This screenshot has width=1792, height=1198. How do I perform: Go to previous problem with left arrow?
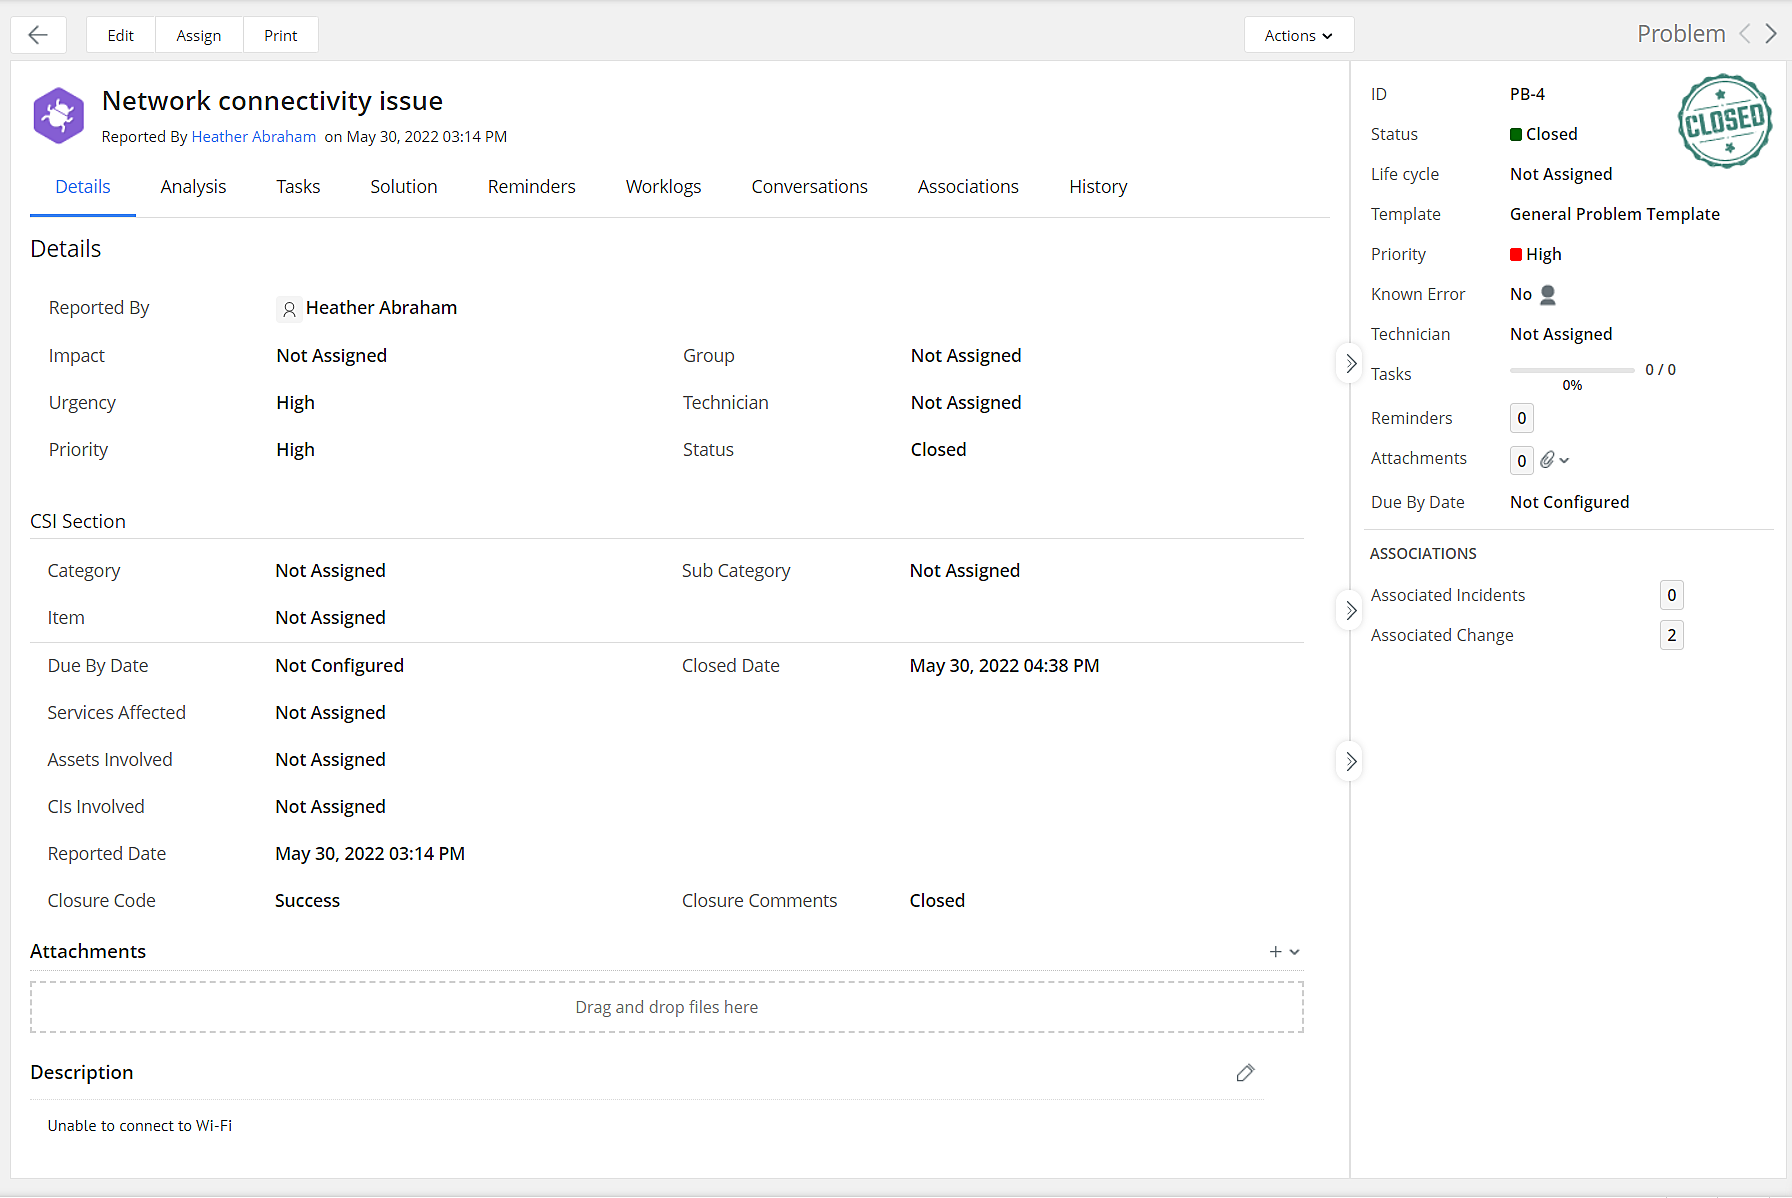[1745, 34]
